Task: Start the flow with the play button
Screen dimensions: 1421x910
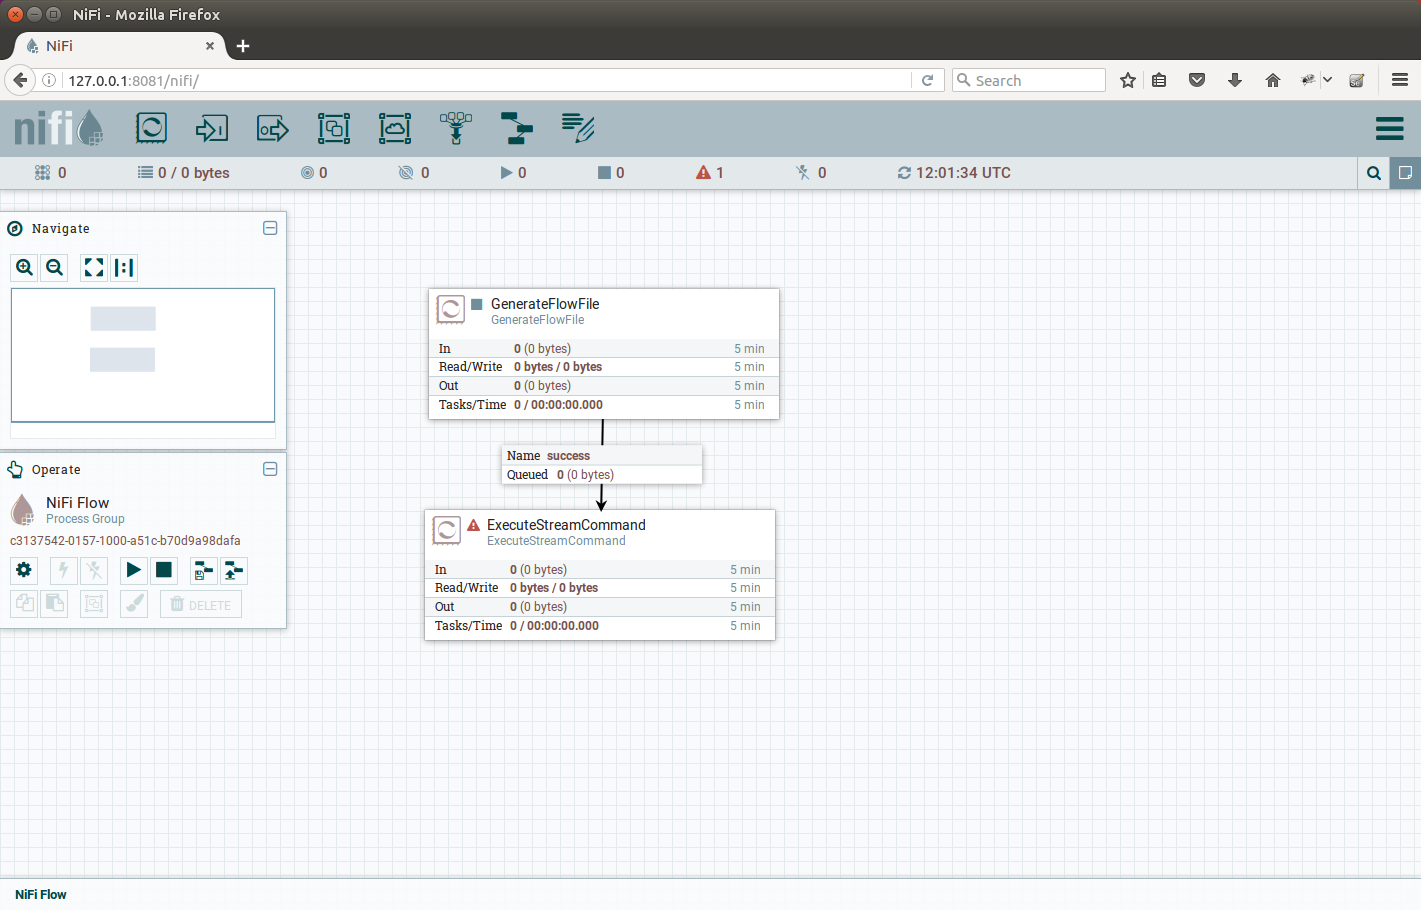Action: [x=133, y=570]
